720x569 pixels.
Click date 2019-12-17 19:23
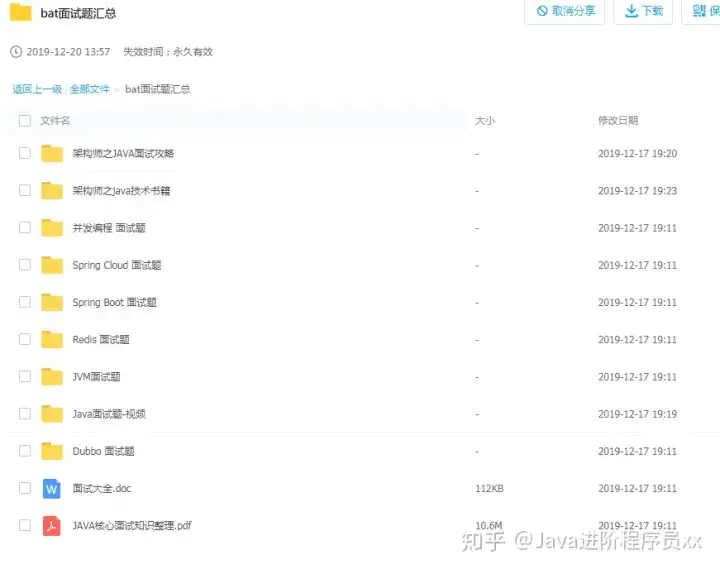point(637,191)
